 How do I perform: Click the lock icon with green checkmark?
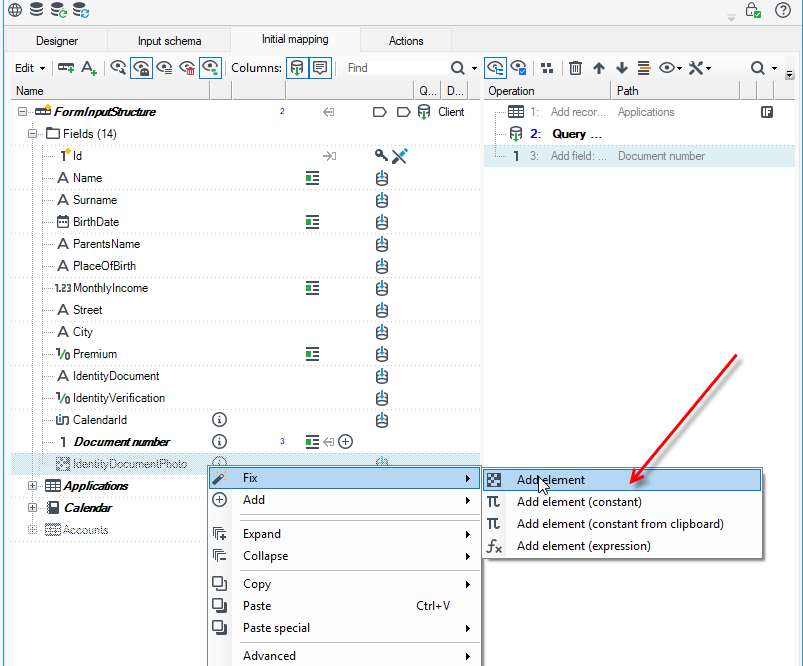(x=753, y=10)
